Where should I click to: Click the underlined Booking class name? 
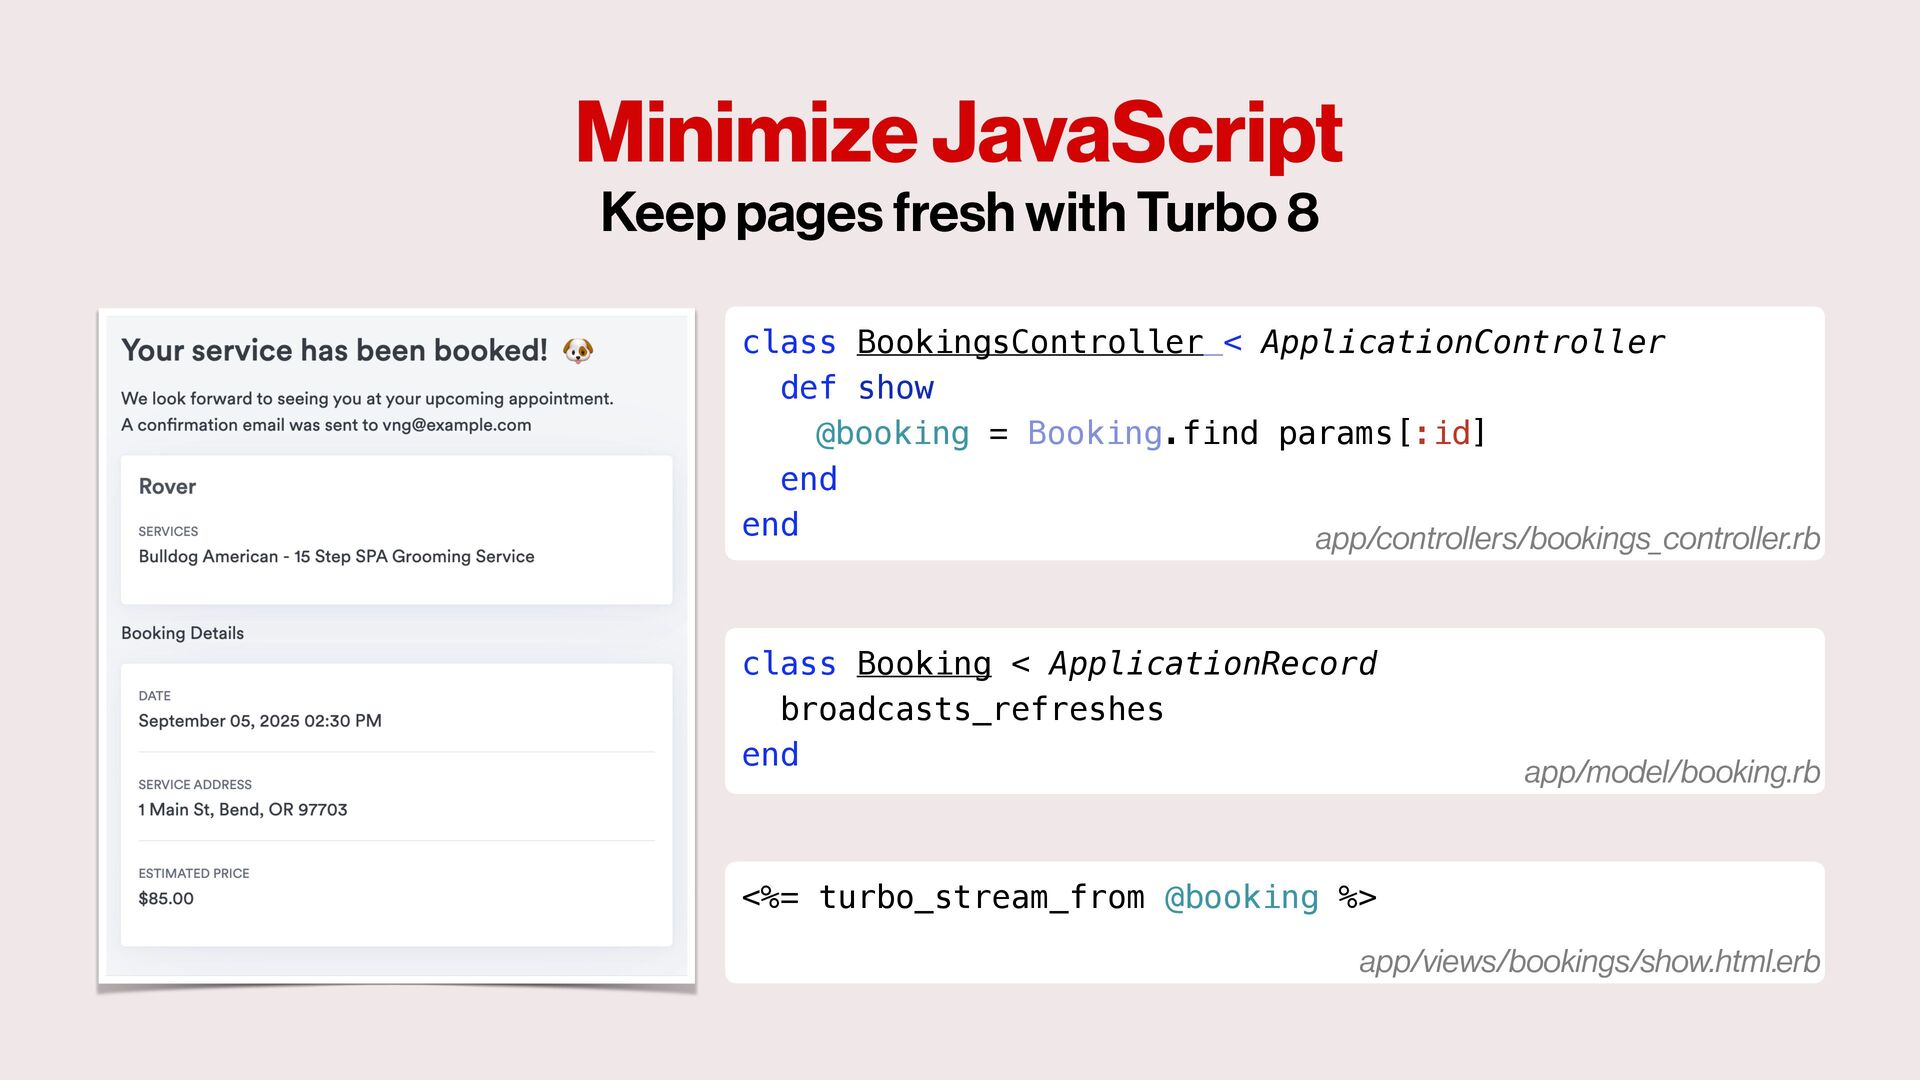pyautogui.click(x=923, y=664)
